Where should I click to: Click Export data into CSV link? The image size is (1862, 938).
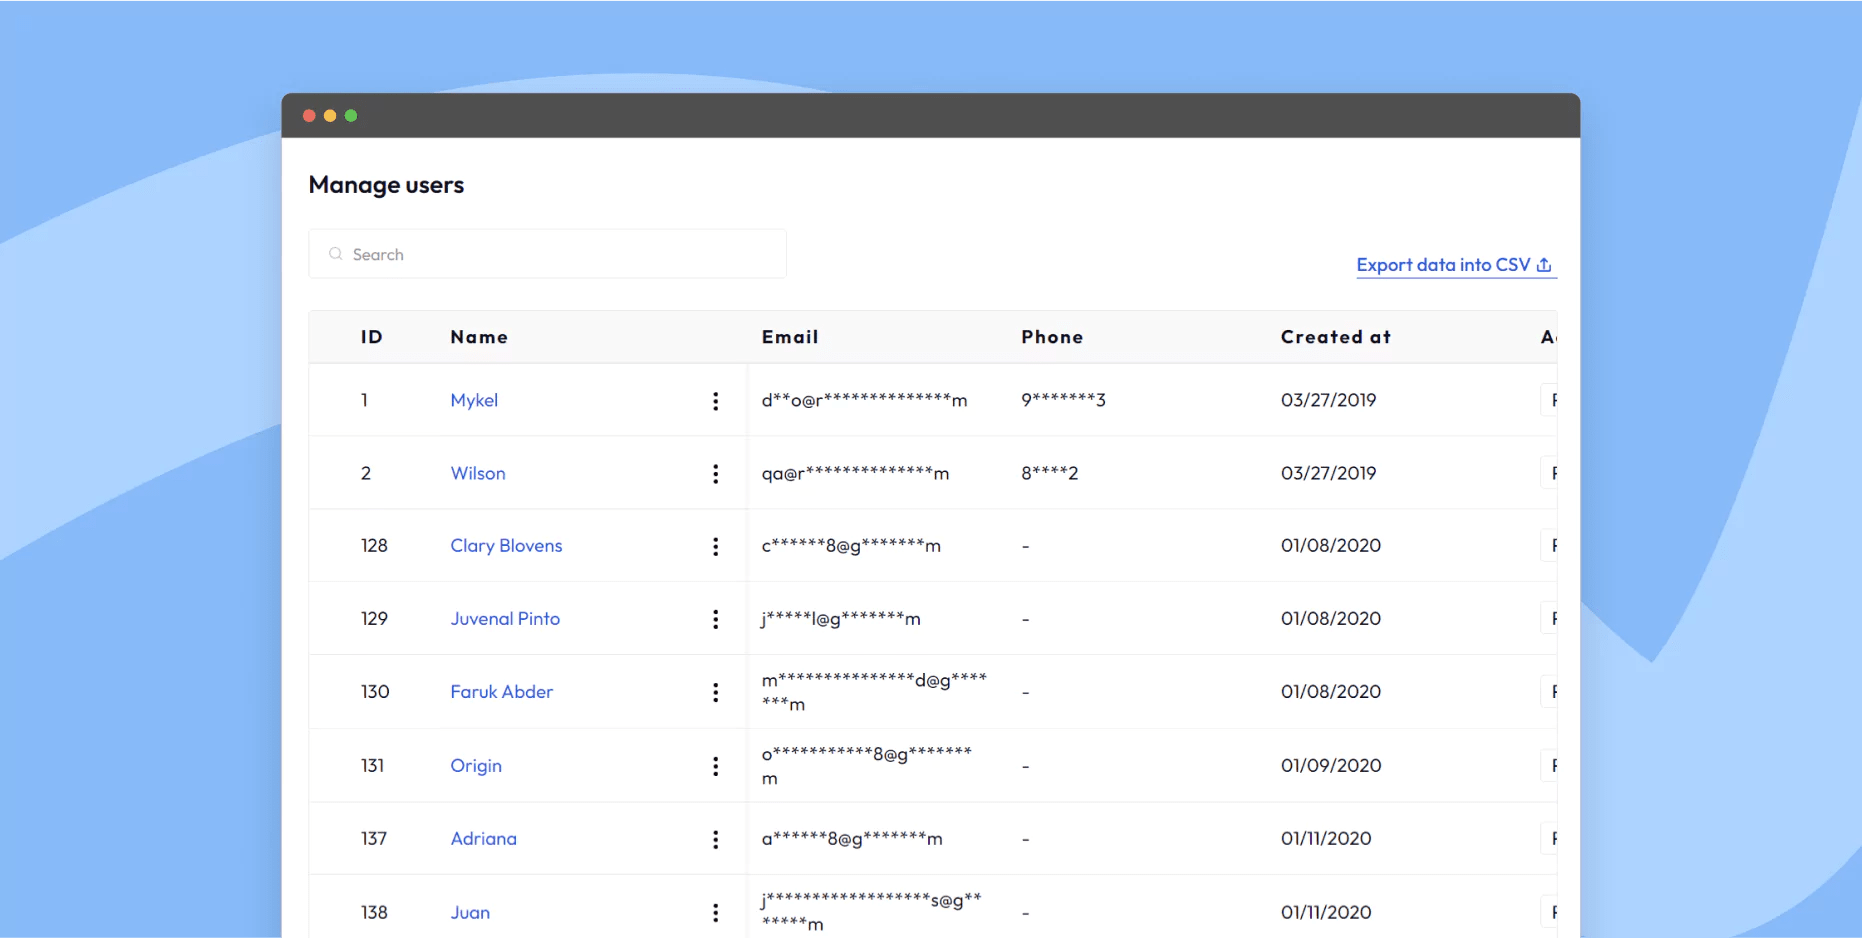(1455, 265)
